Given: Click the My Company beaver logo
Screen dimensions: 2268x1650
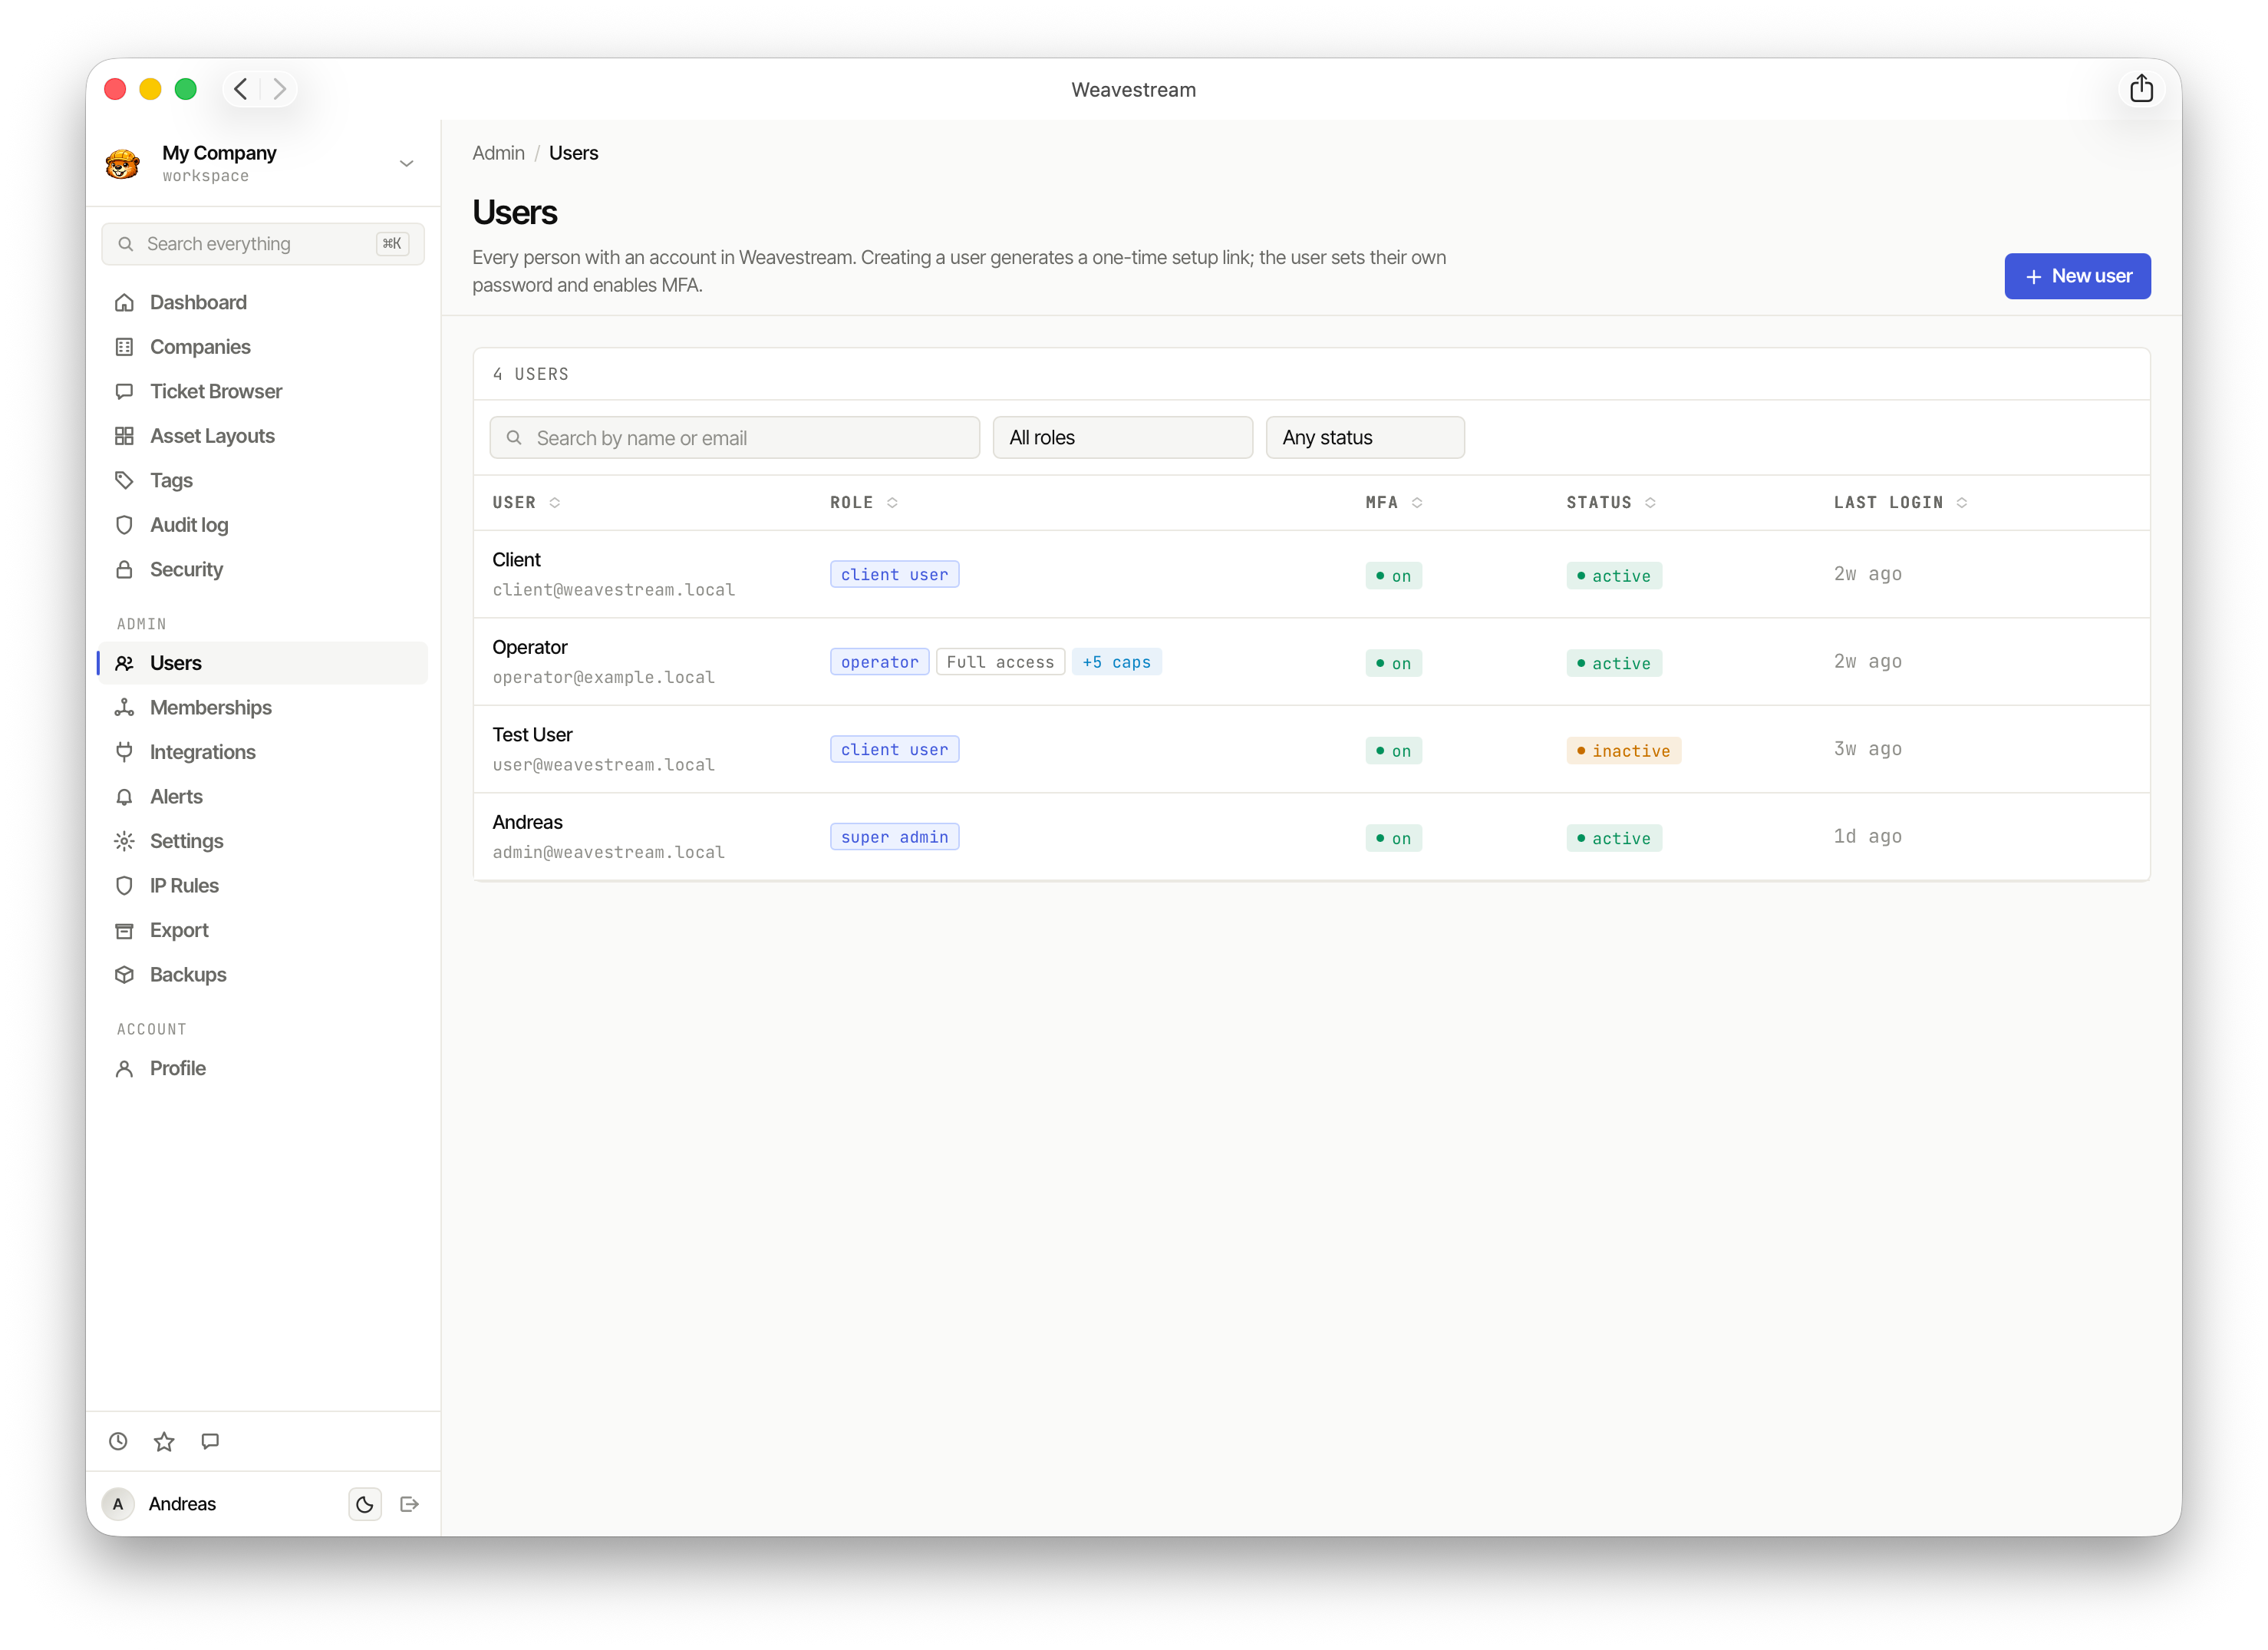Looking at the screenshot, I should (x=123, y=163).
